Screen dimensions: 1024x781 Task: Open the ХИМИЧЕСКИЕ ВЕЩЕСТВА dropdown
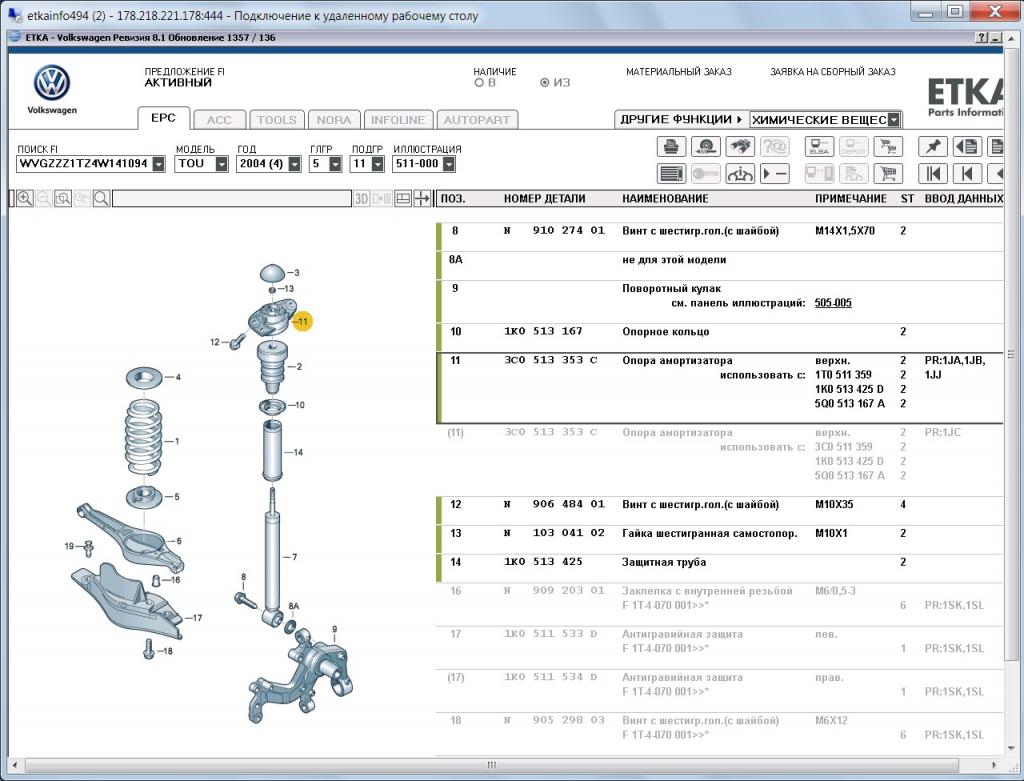[x=893, y=120]
